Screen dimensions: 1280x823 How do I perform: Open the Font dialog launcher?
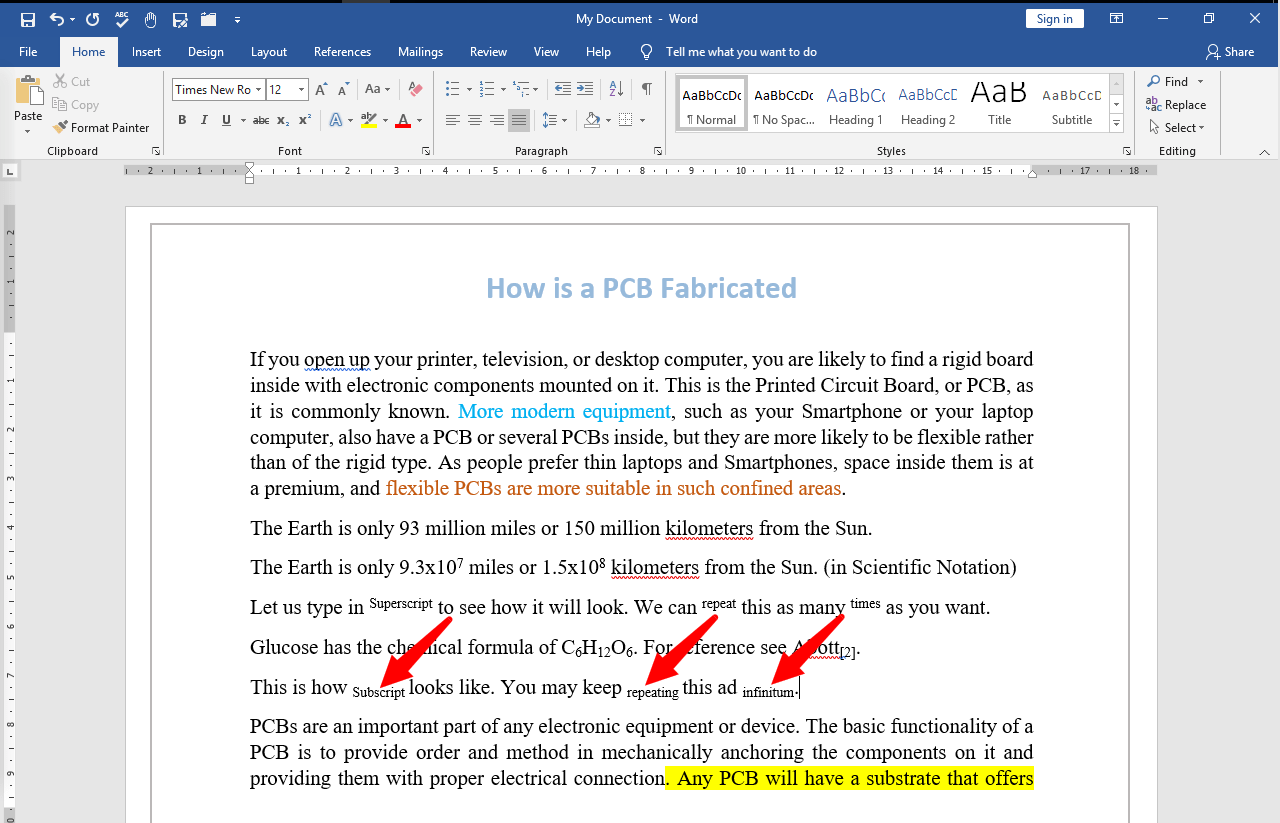click(x=426, y=151)
